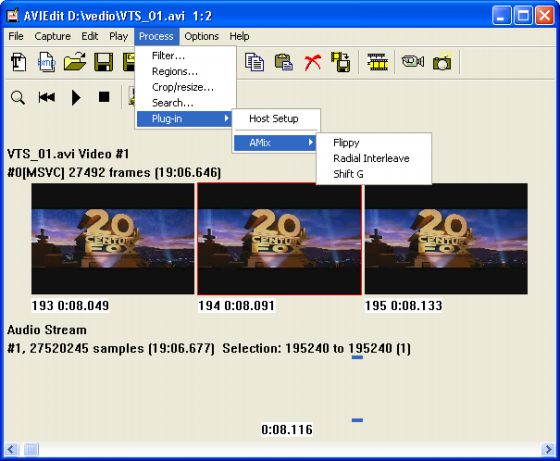Click the crop-and-save floppy icon
Viewport: 560px width, 461px height.
click(x=341, y=62)
